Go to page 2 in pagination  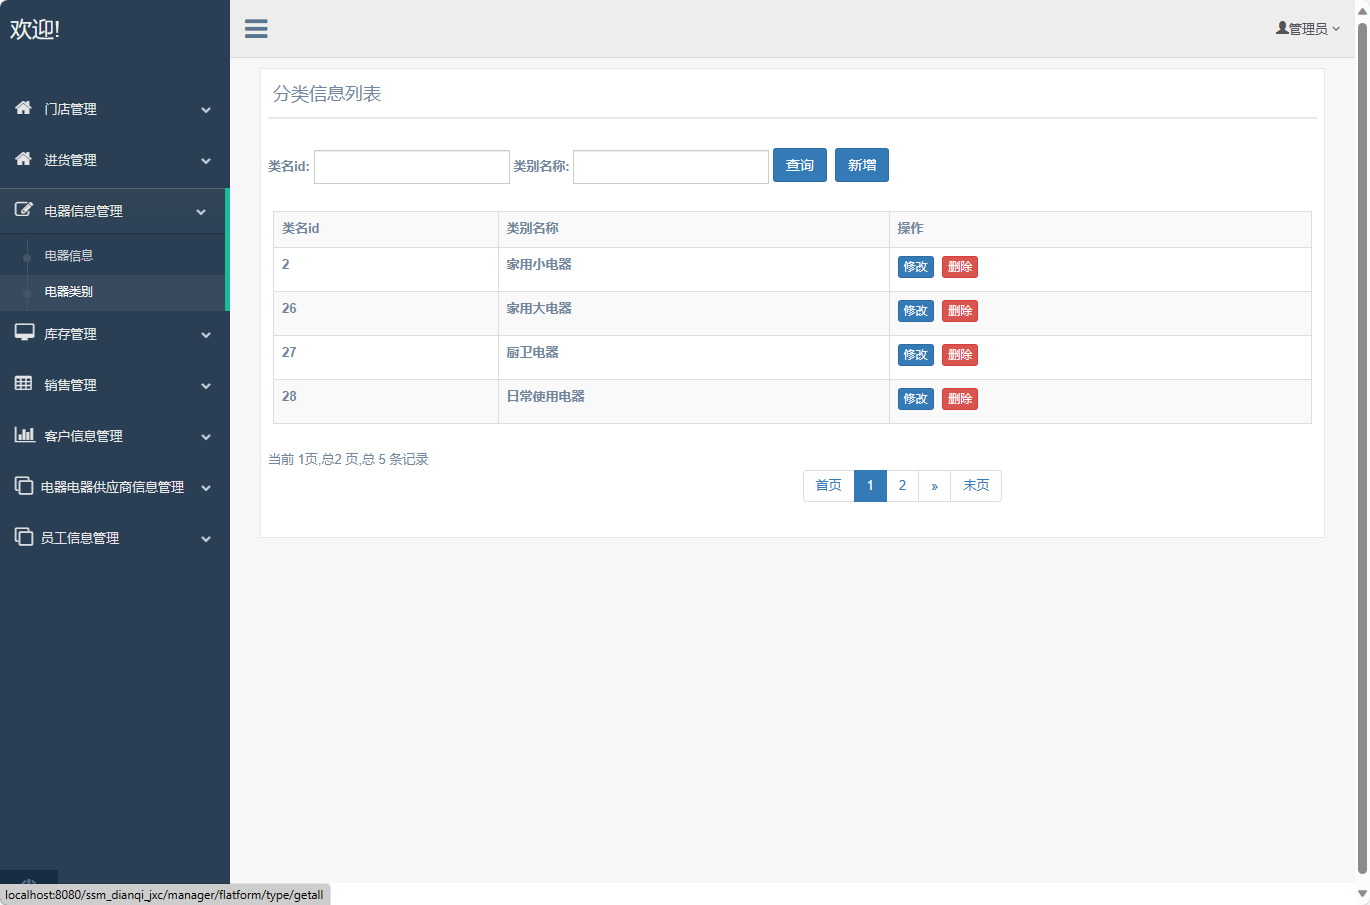pos(902,486)
